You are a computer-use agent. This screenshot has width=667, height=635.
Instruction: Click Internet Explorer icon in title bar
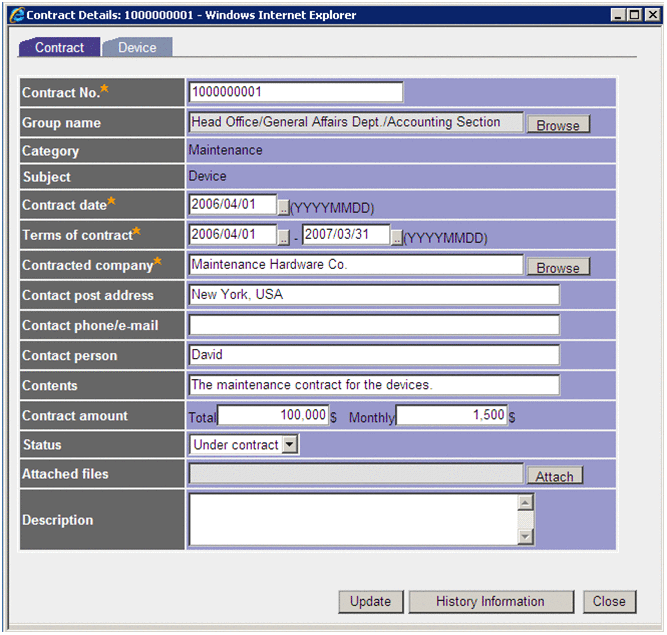tap(15, 15)
